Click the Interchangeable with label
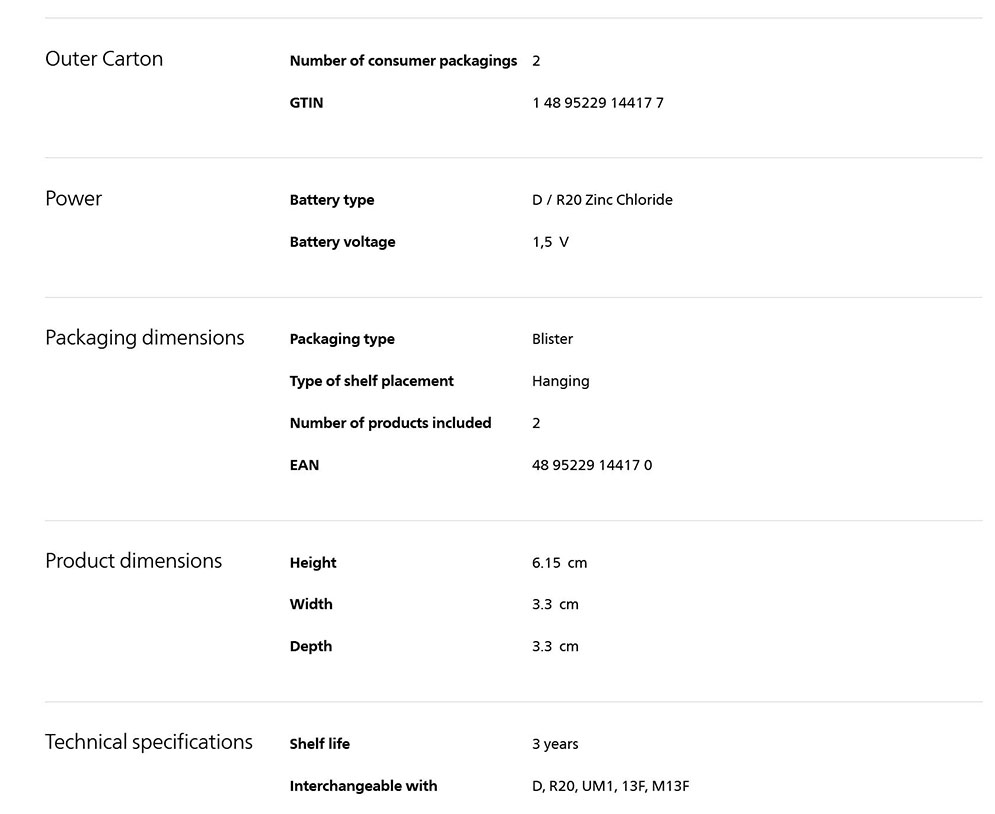 pyautogui.click(x=363, y=786)
